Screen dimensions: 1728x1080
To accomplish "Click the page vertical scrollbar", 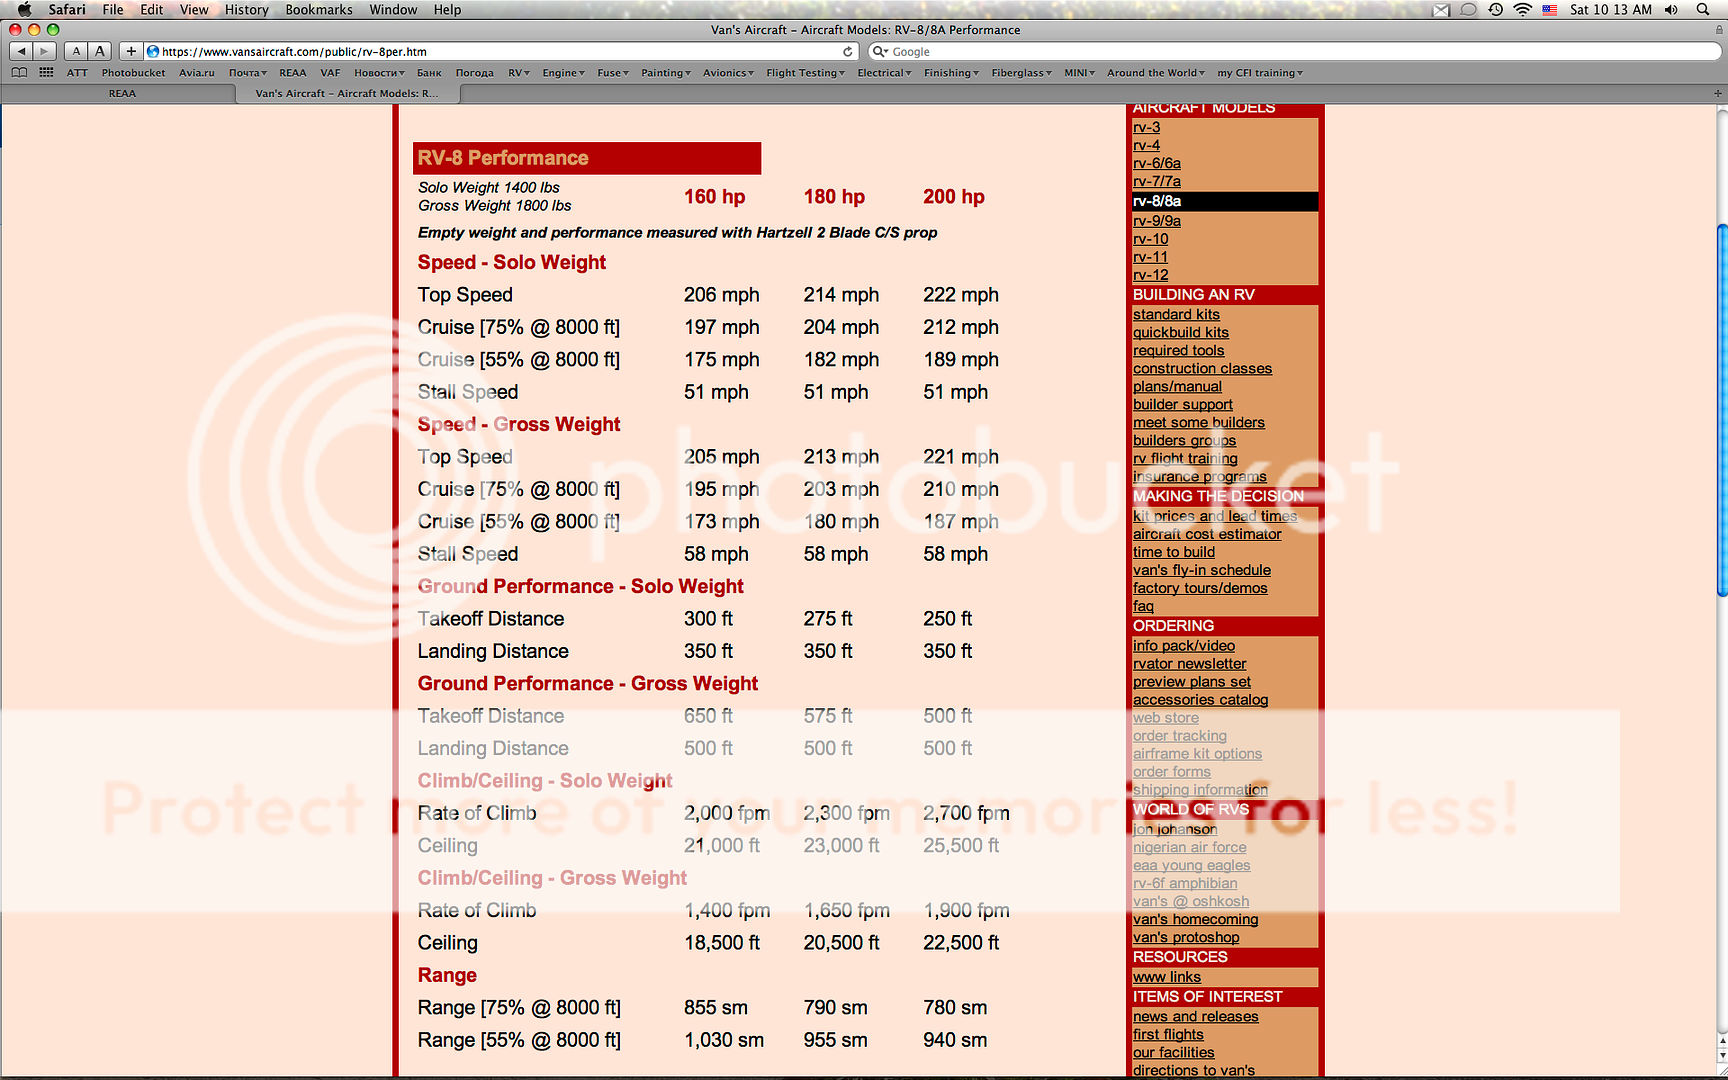I will (x=1721, y=410).
